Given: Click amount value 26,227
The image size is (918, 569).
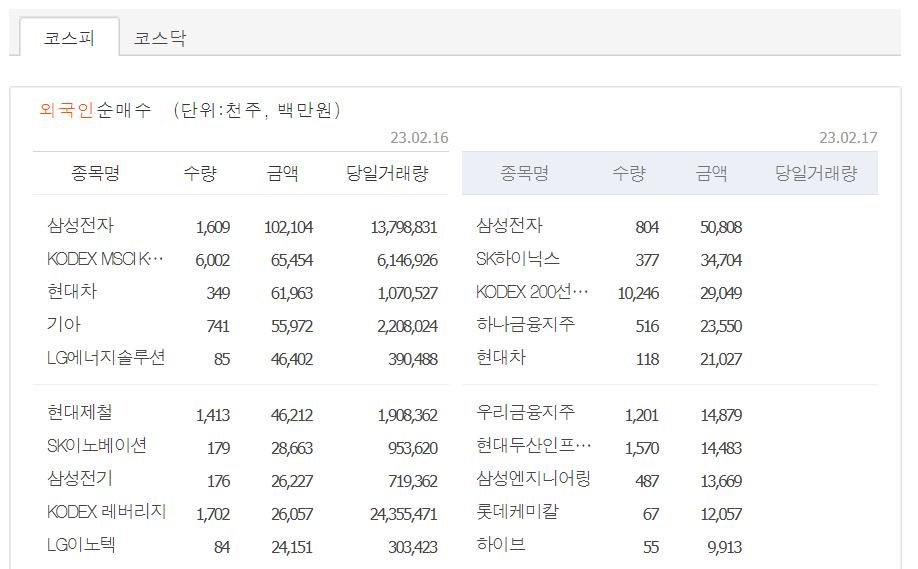Looking at the screenshot, I should [x=292, y=481].
